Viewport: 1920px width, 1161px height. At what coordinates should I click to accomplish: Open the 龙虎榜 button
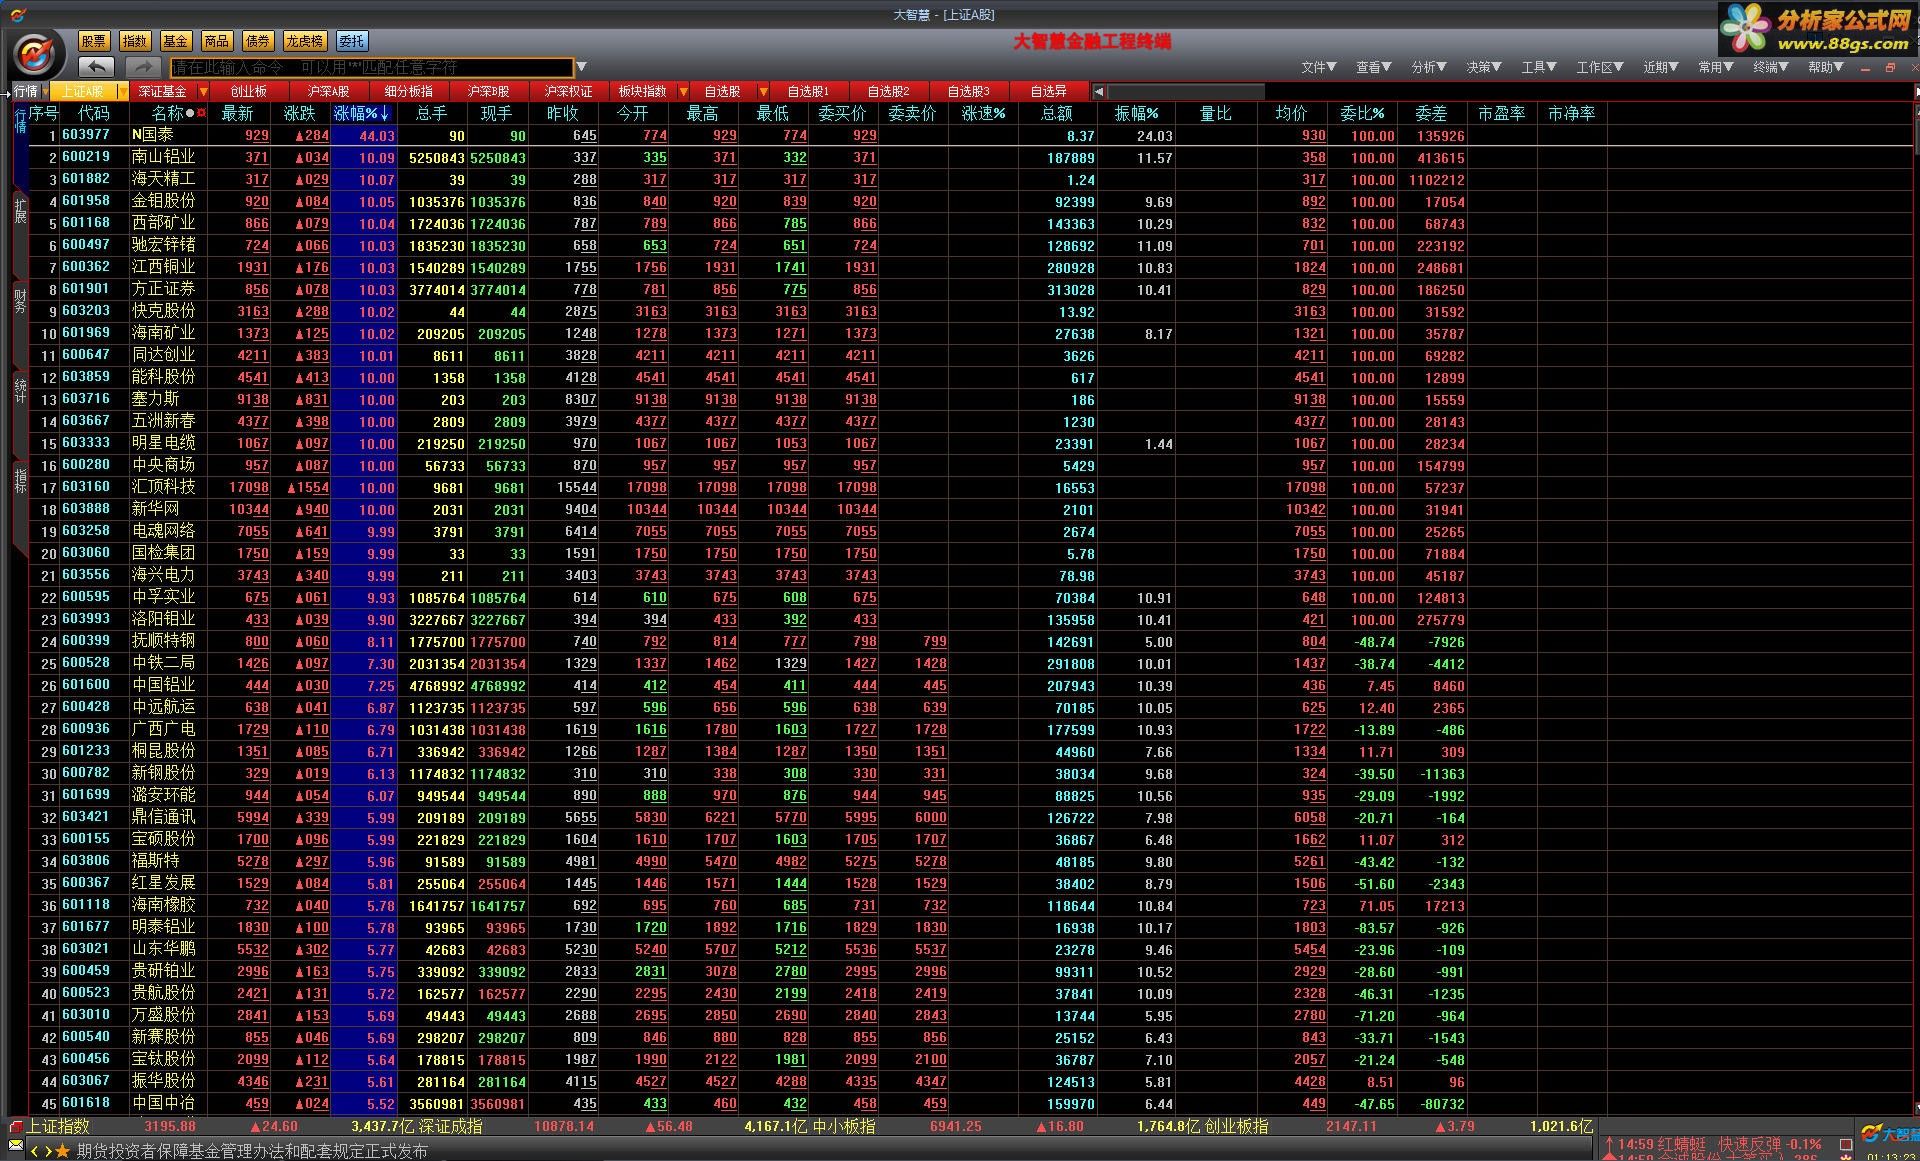pyautogui.click(x=304, y=41)
